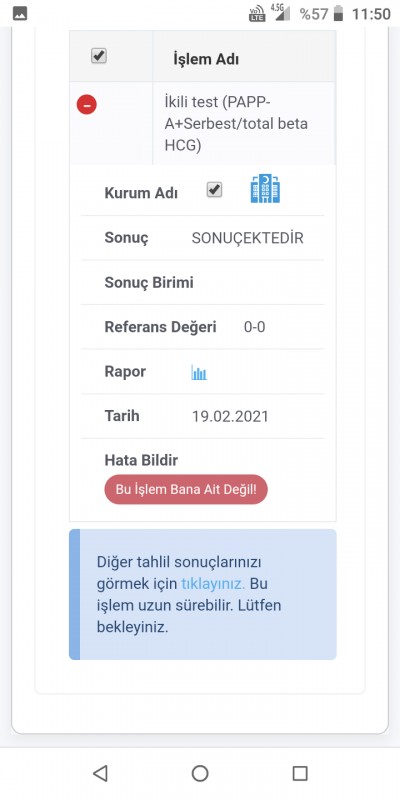
Task: Select the 'İkili test (PAPP-A+Serbest/total beta HCG)' entry
Action: [236, 124]
